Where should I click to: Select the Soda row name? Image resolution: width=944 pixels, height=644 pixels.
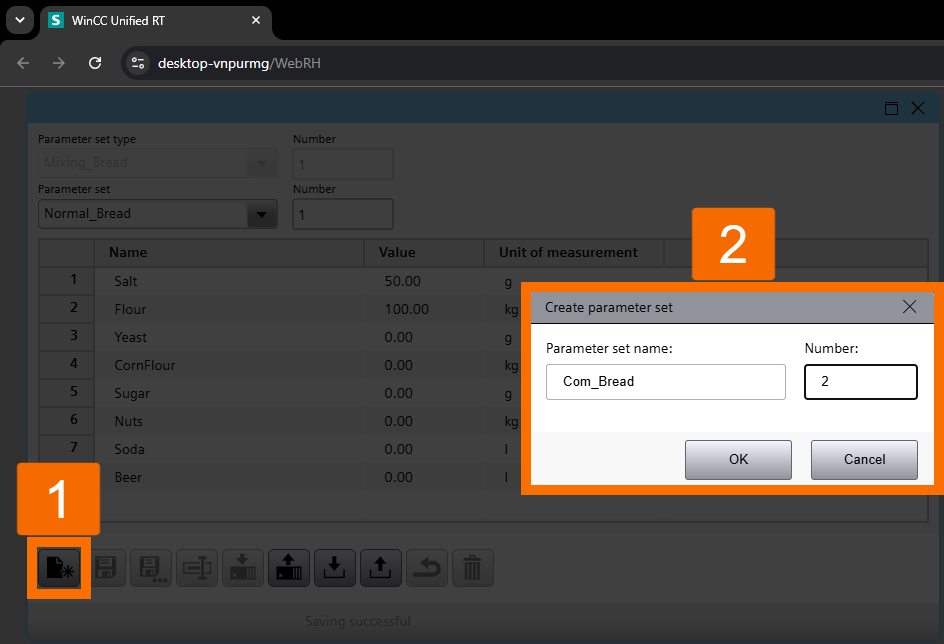tap(129, 450)
